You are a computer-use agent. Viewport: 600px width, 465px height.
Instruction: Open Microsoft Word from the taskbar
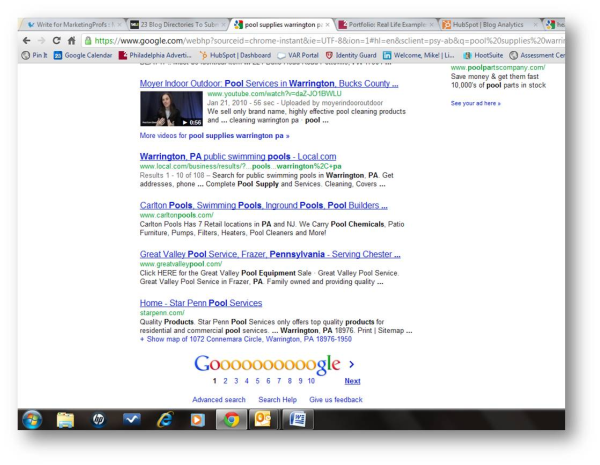(x=297, y=419)
